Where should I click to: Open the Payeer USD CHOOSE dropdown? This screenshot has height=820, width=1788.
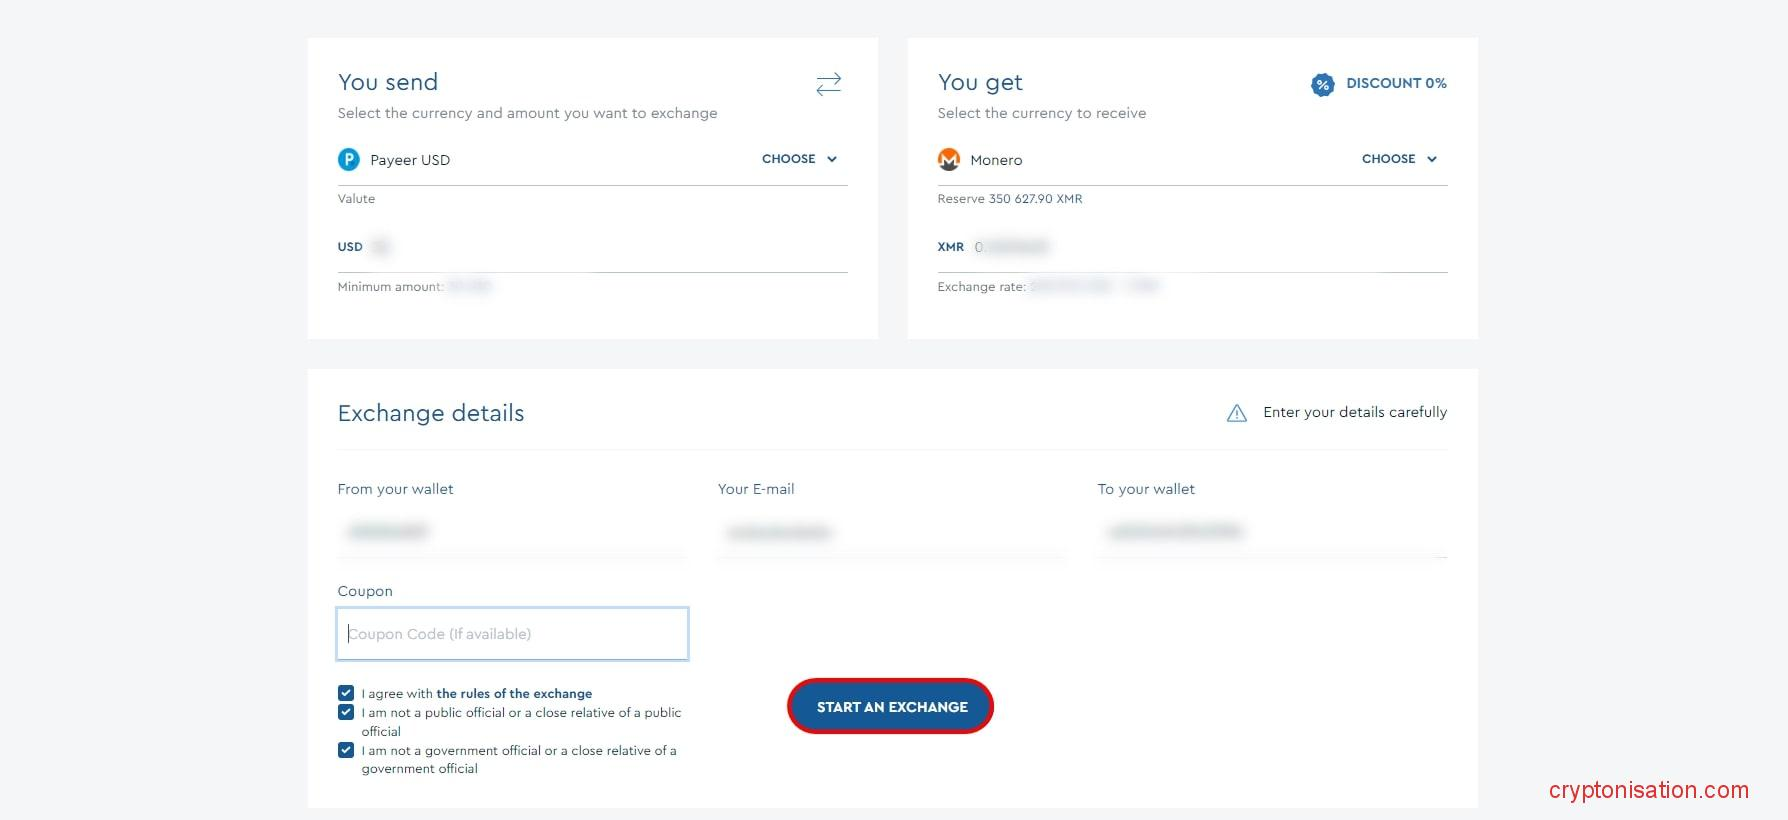(x=799, y=159)
